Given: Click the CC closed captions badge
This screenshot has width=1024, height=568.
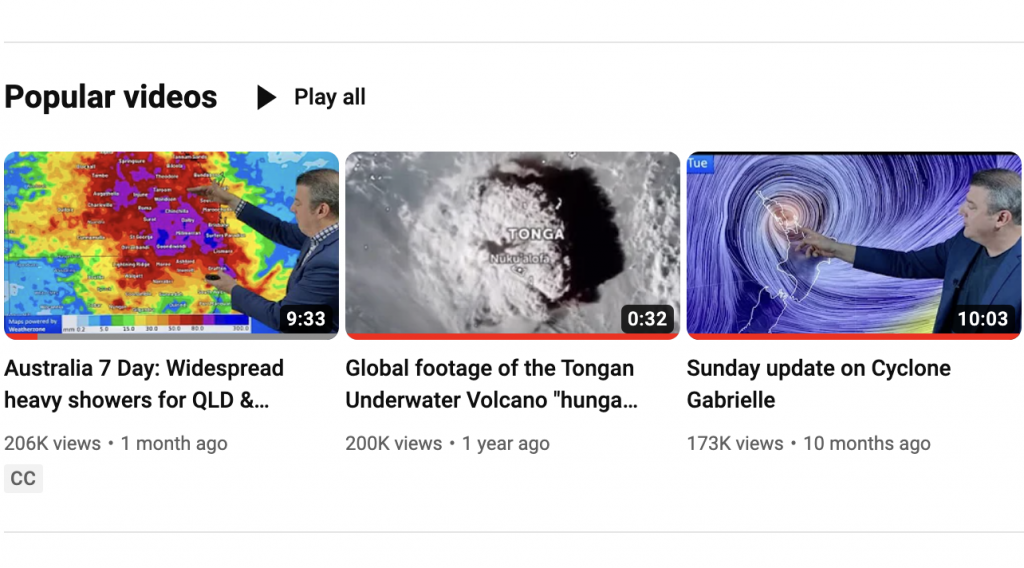Looking at the screenshot, I should click(x=23, y=479).
